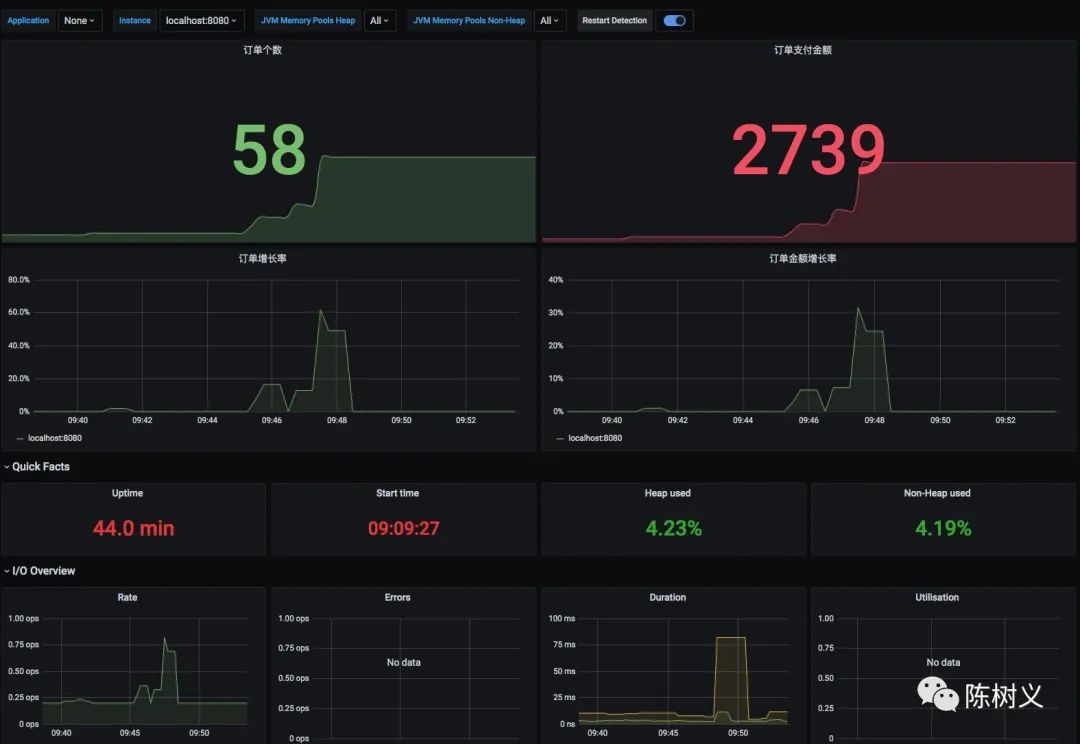
Task: Click the 订单金额增长率 panel title
Action: click(803, 259)
